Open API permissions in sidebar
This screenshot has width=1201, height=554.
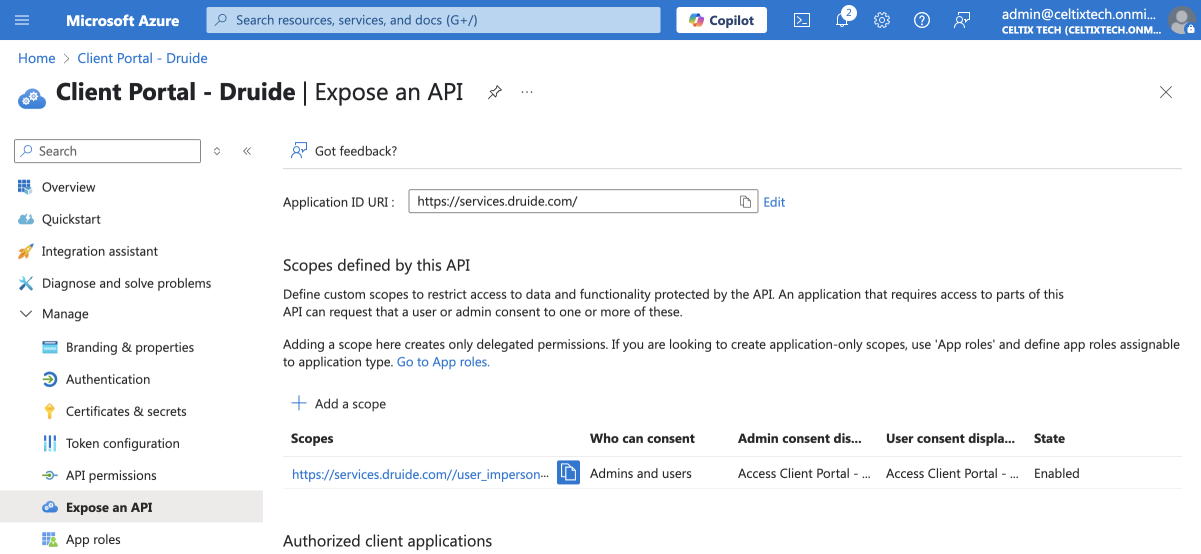point(111,475)
